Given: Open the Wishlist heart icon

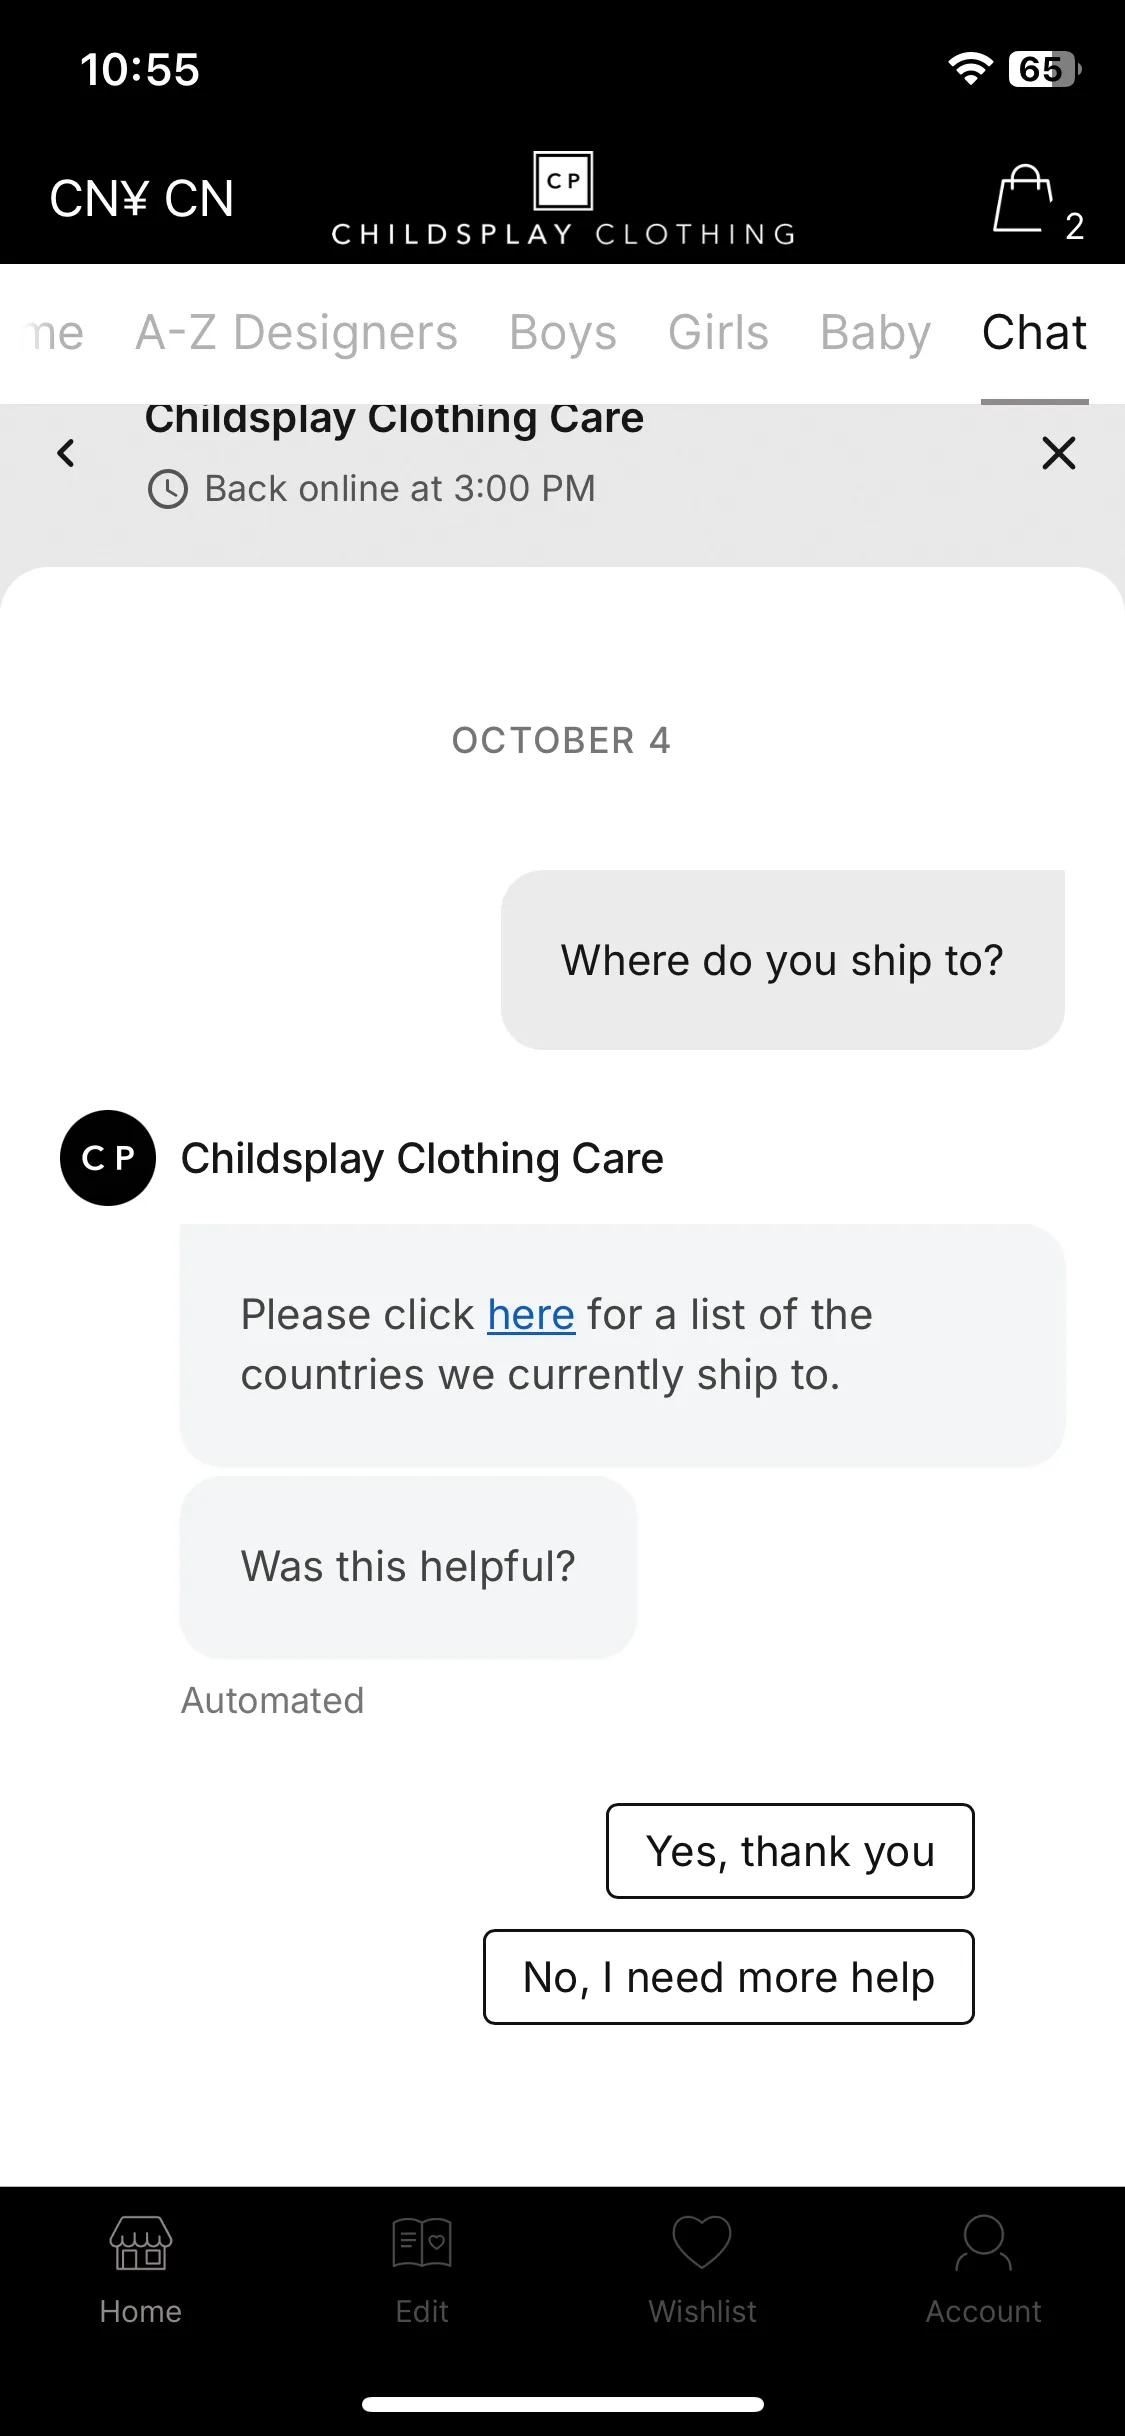Looking at the screenshot, I should [x=702, y=2242].
